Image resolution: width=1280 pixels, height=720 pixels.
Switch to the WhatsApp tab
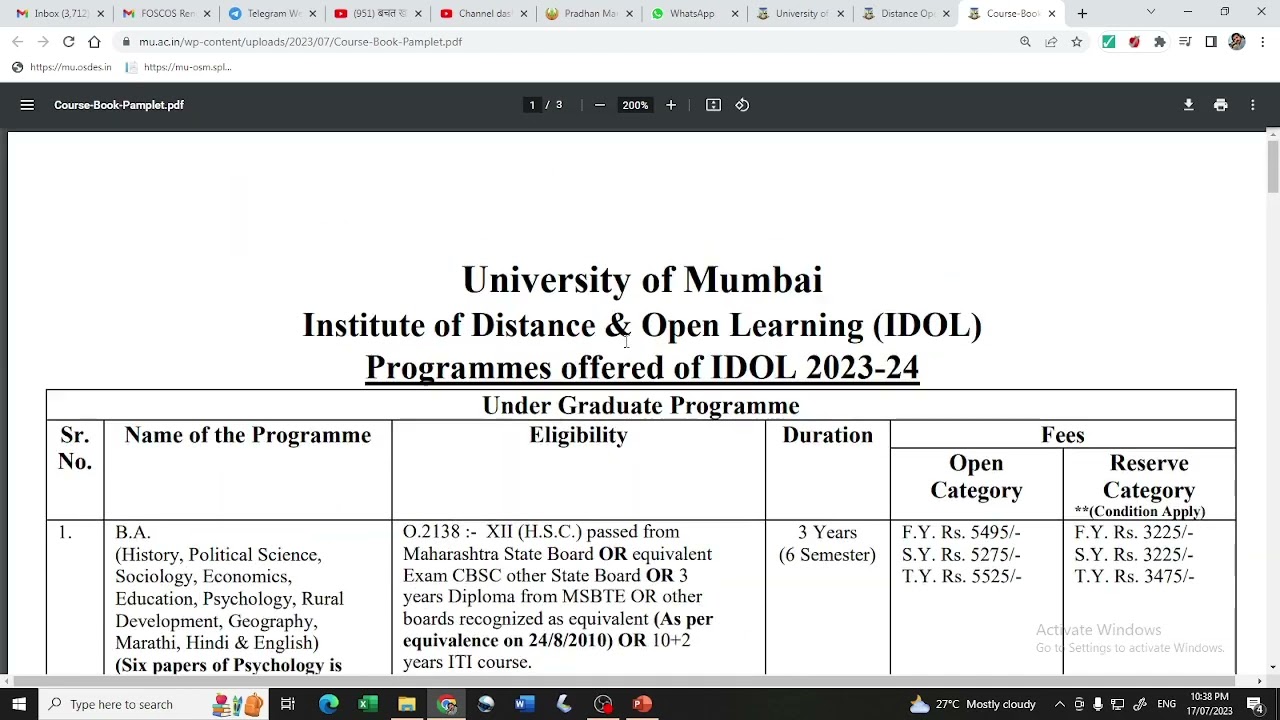694,13
